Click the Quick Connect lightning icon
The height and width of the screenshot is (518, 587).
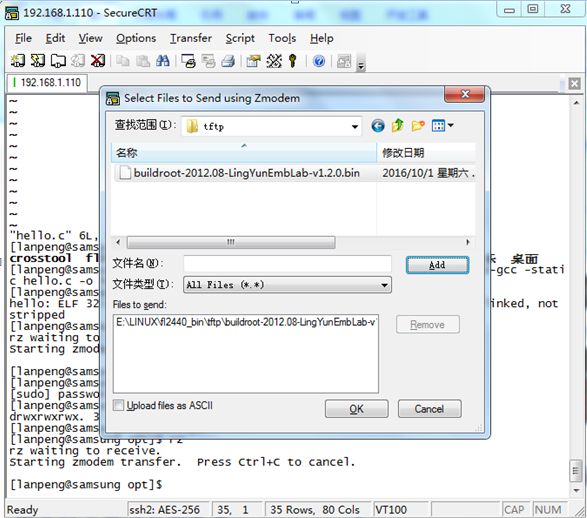(x=38, y=60)
